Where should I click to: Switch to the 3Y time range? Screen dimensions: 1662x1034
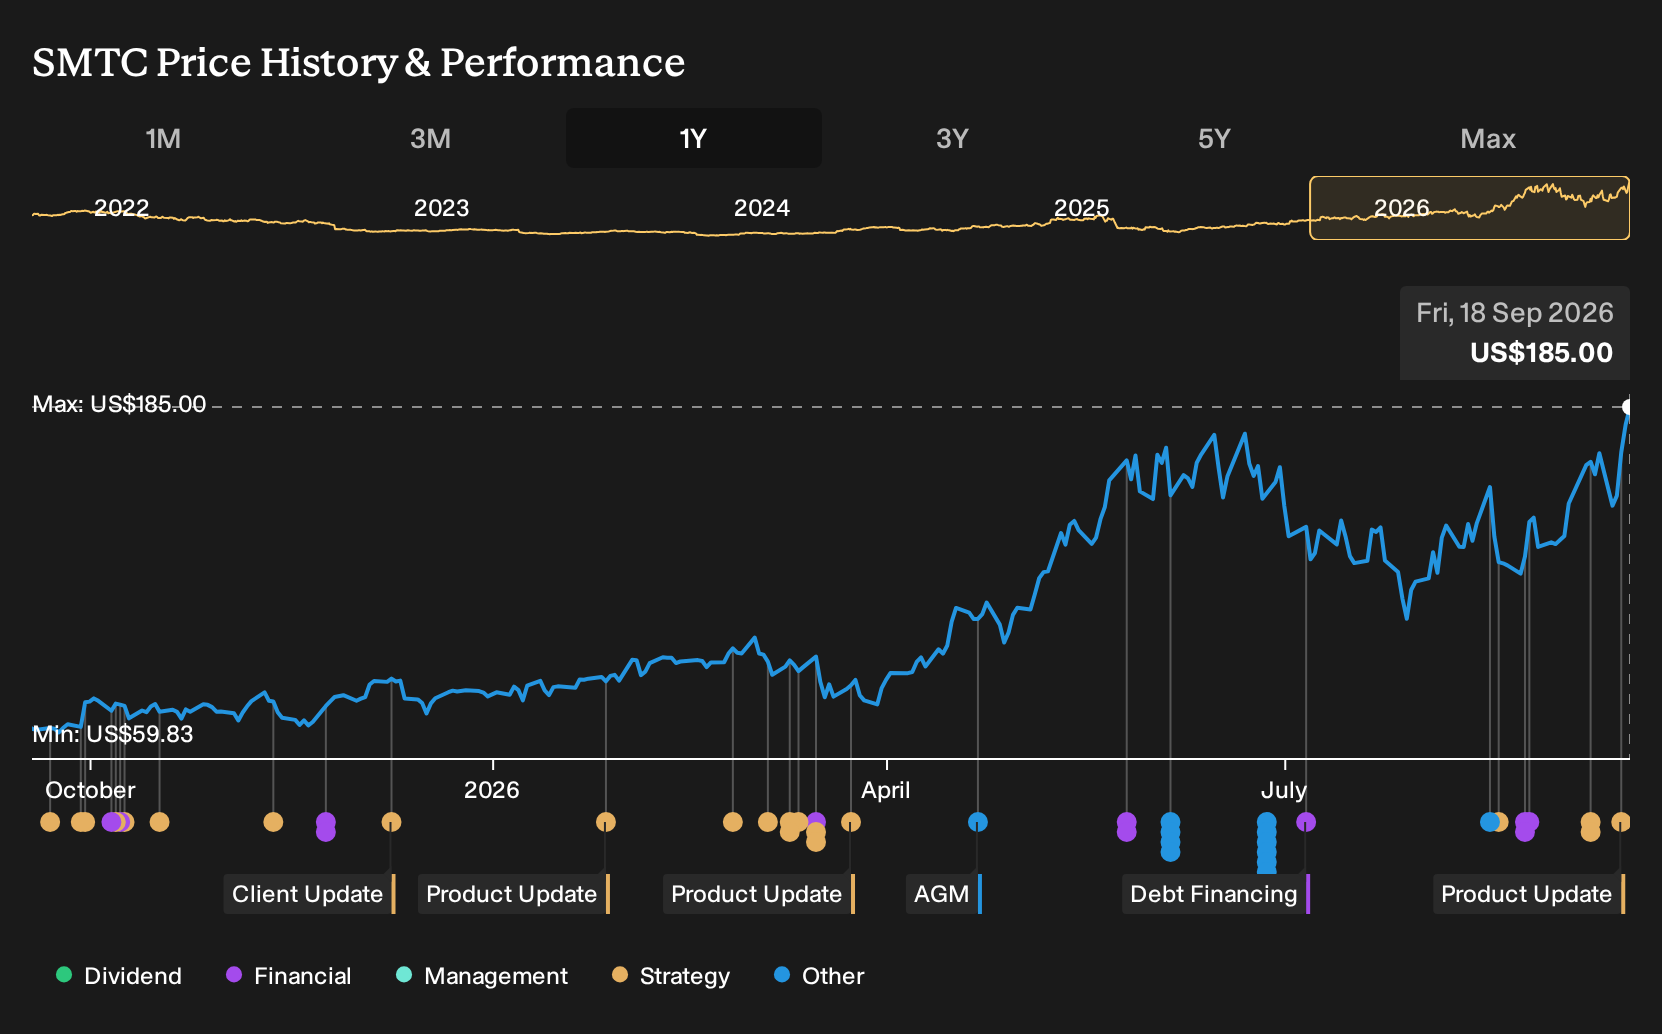click(952, 138)
